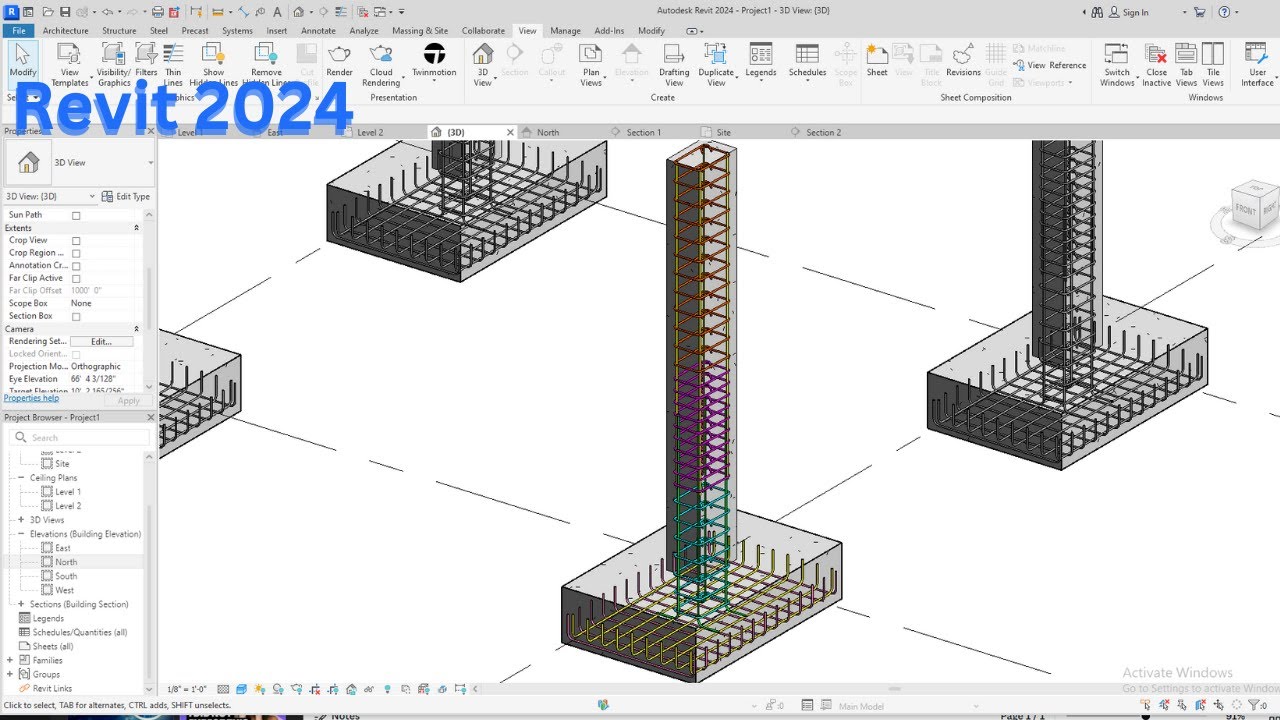Click the Temporary Hide/Isolate glasses icon
Image resolution: width=1280 pixels, height=720 pixels.
(x=369, y=689)
